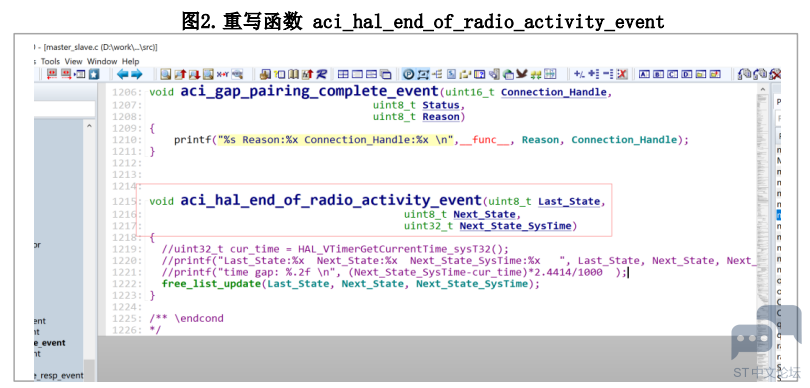
Task: Click line number 1212 in the gutter
Action: tap(126, 163)
